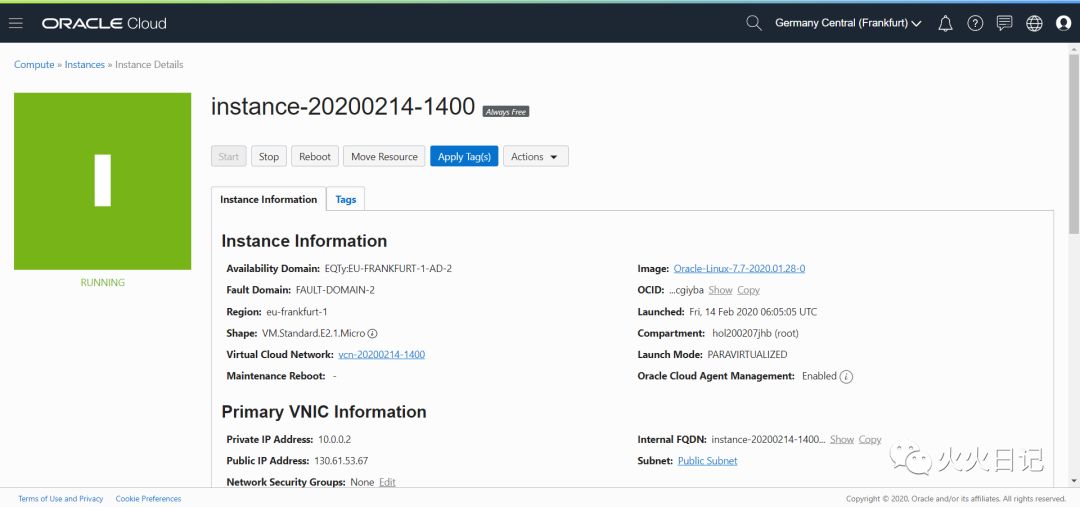1080x507 pixels.
Task: Copy the Internal FQDN
Action: click(x=870, y=439)
